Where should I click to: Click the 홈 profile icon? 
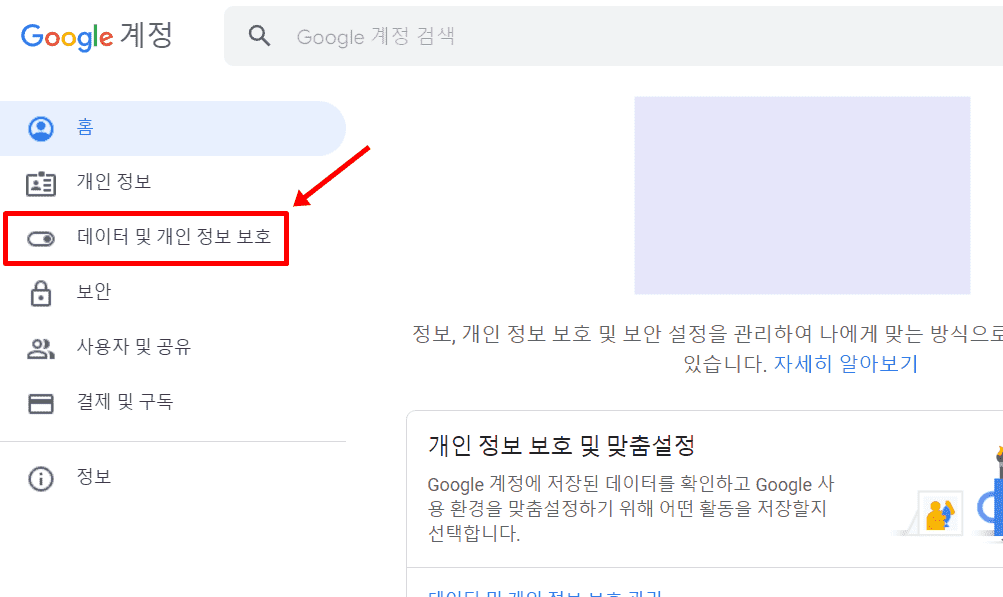[41, 129]
